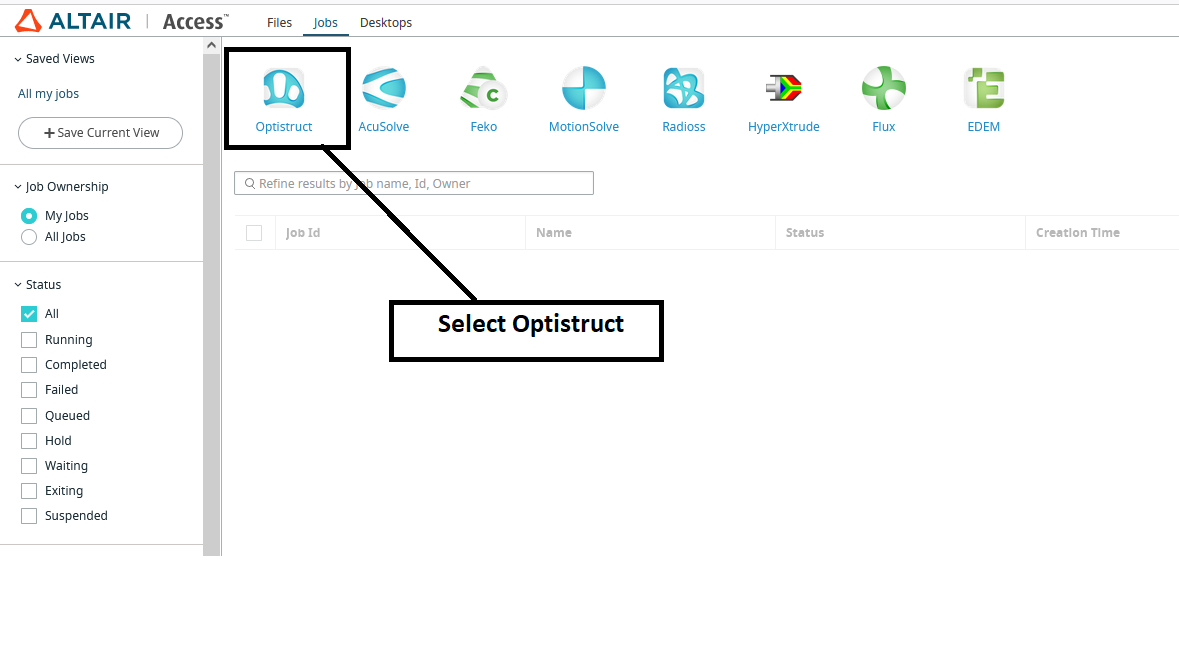Image resolution: width=1179 pixels, height=648 pixels.
Task: Enable the Completed status filter
Action: tap(29, 364)
